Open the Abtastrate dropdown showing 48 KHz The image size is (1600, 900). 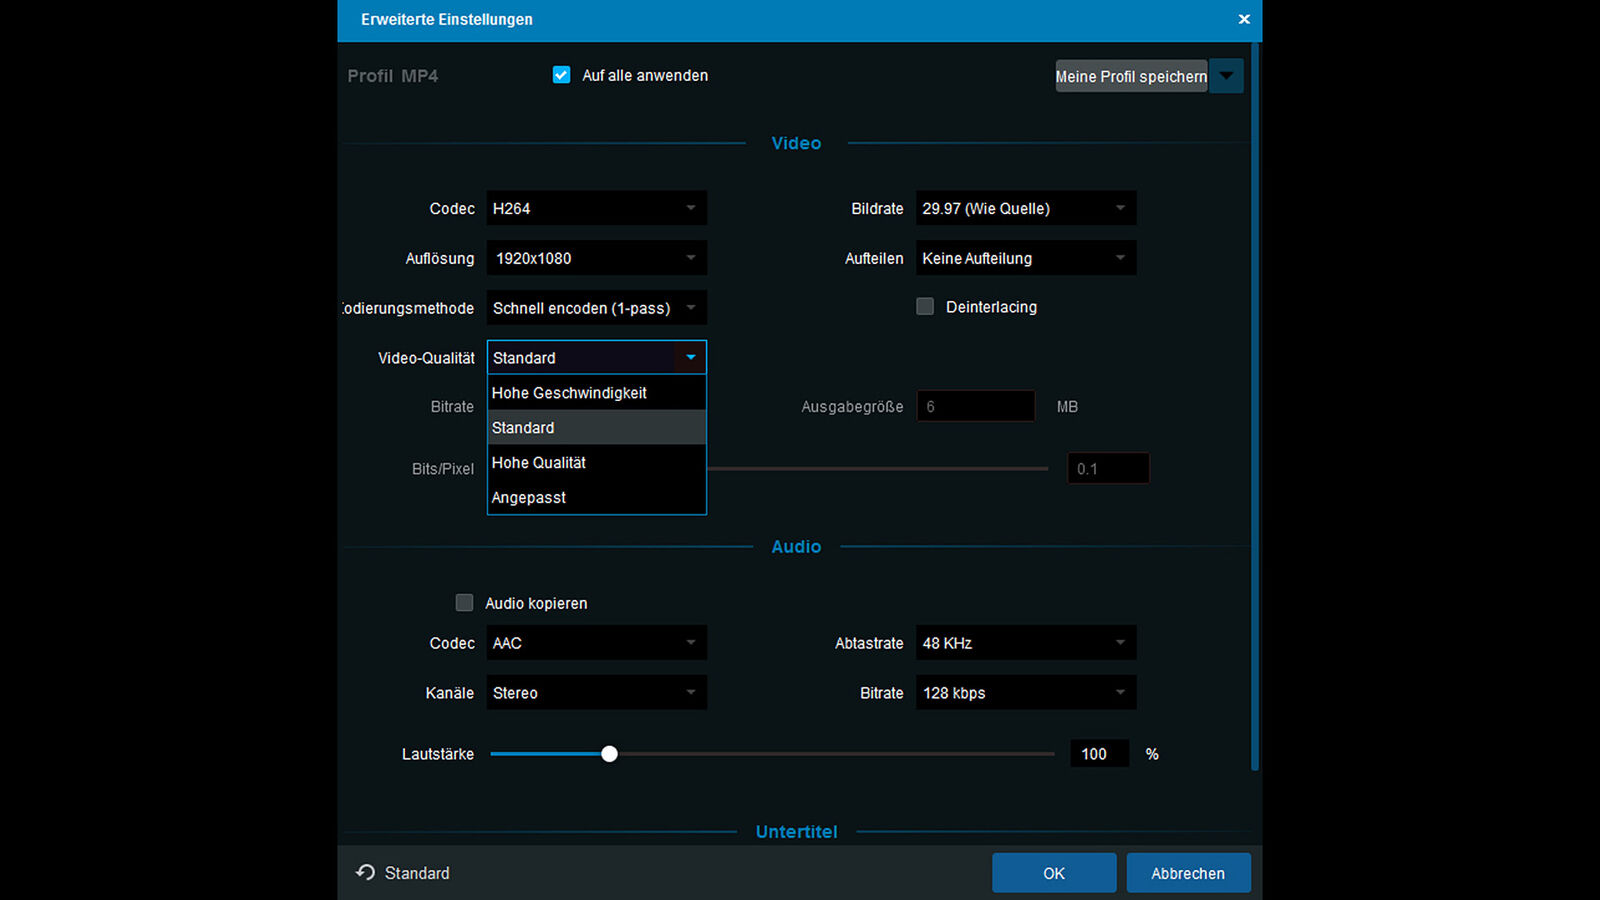pyautogui.click(x=1024, y=643)
